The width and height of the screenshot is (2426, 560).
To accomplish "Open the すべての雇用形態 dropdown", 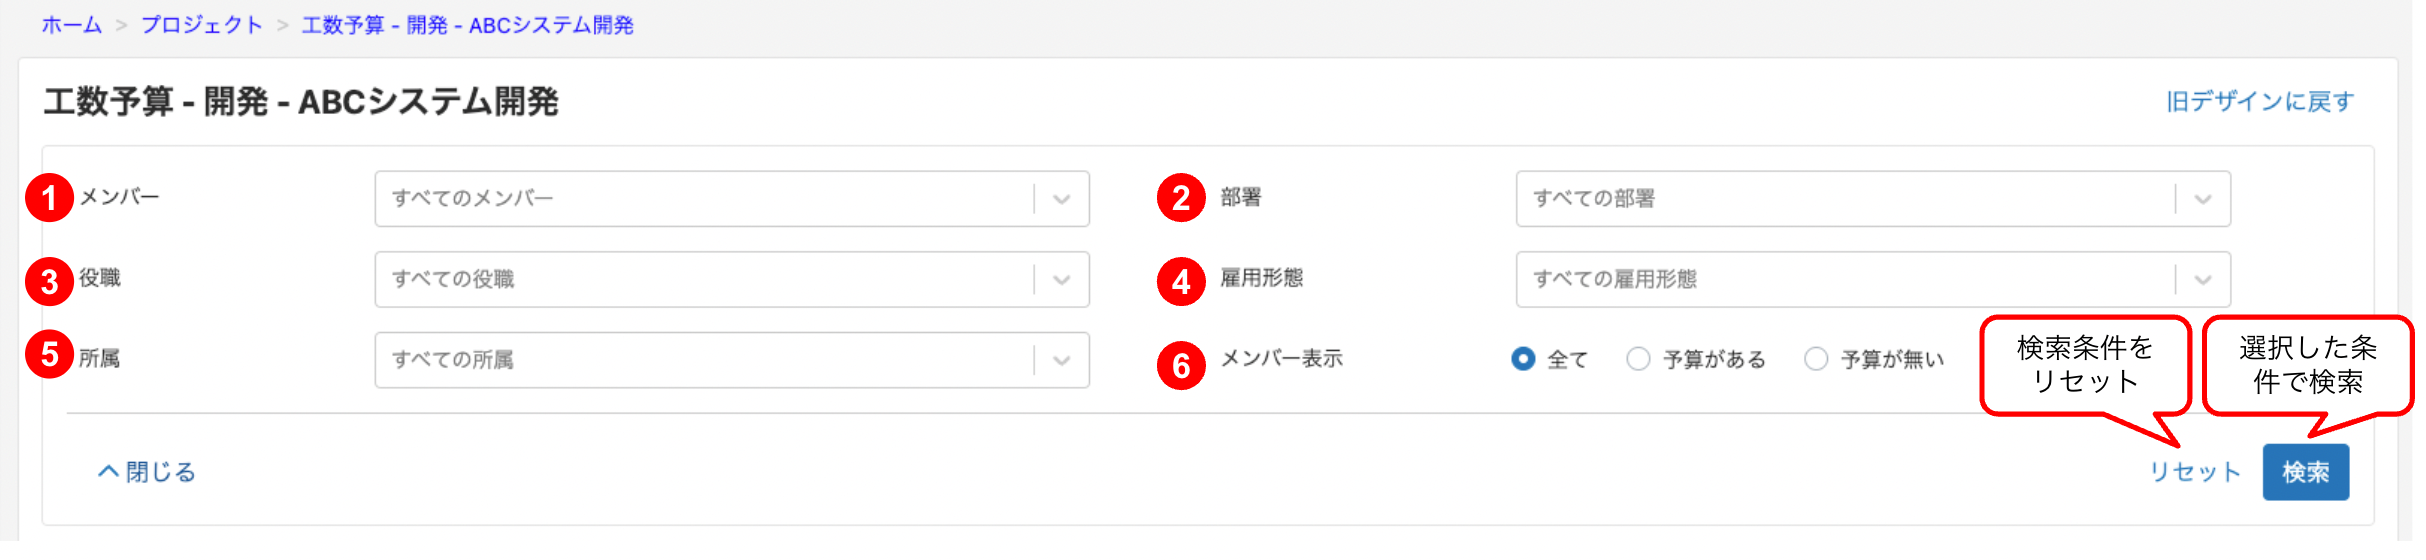I will pyautogui.click(x=1873, y=279).
